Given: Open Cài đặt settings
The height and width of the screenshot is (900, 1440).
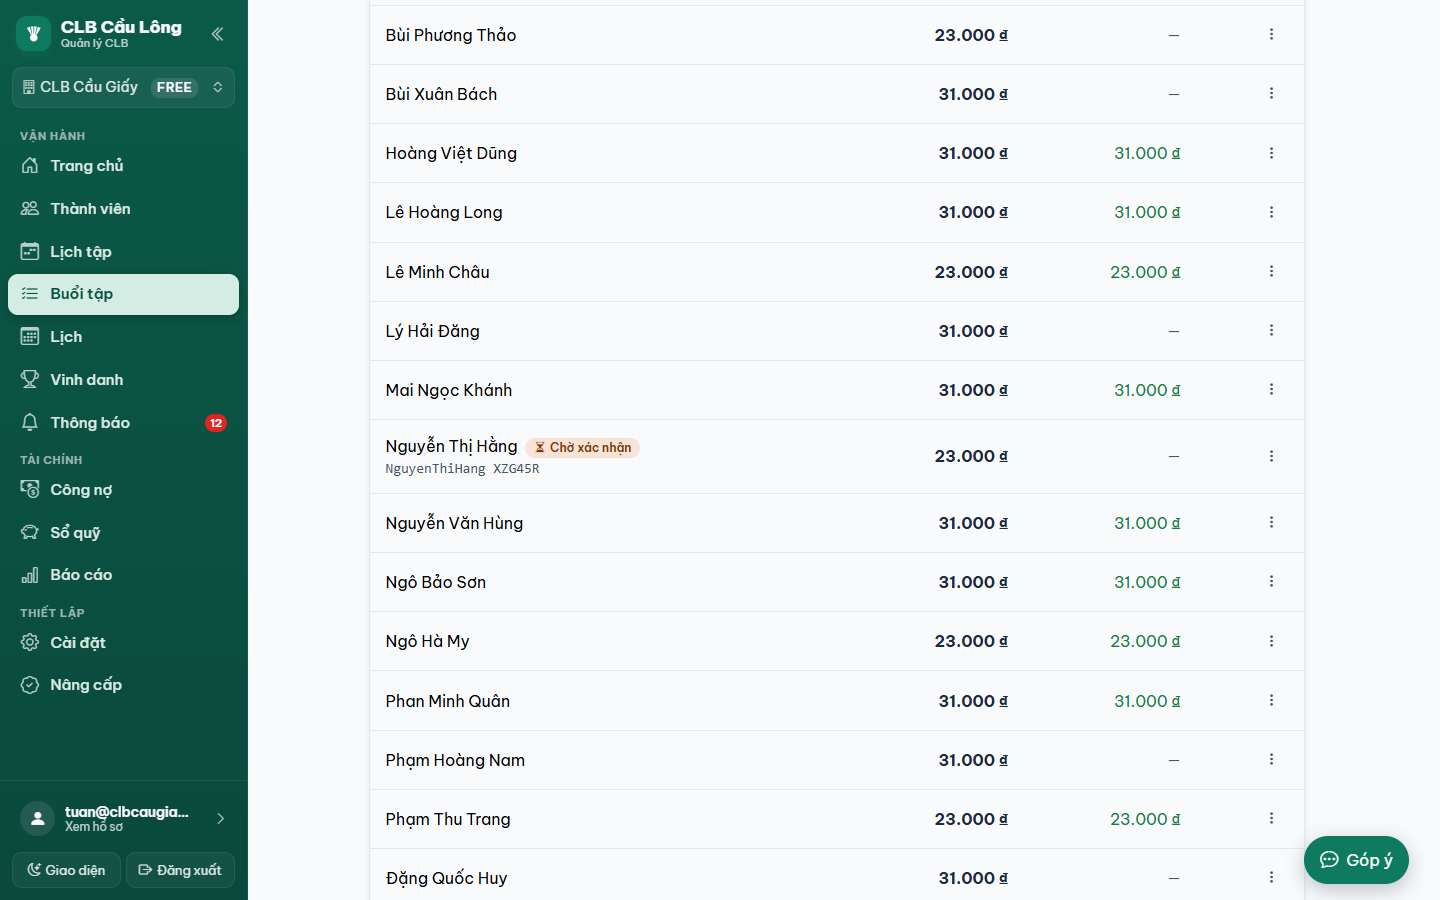Looking at the screenshot, I should click(x=123, y=643).
